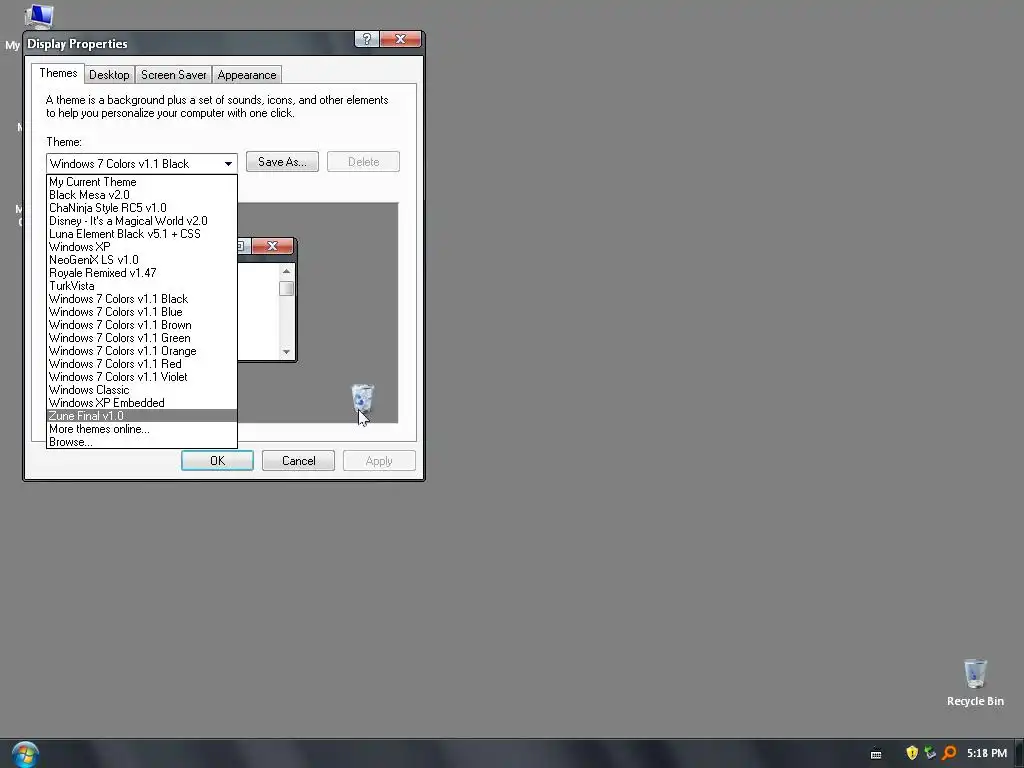This screenshot has height=768, width=1024.
Task: Click the yellow security shield tray icon
Action: tap(912, 753)
